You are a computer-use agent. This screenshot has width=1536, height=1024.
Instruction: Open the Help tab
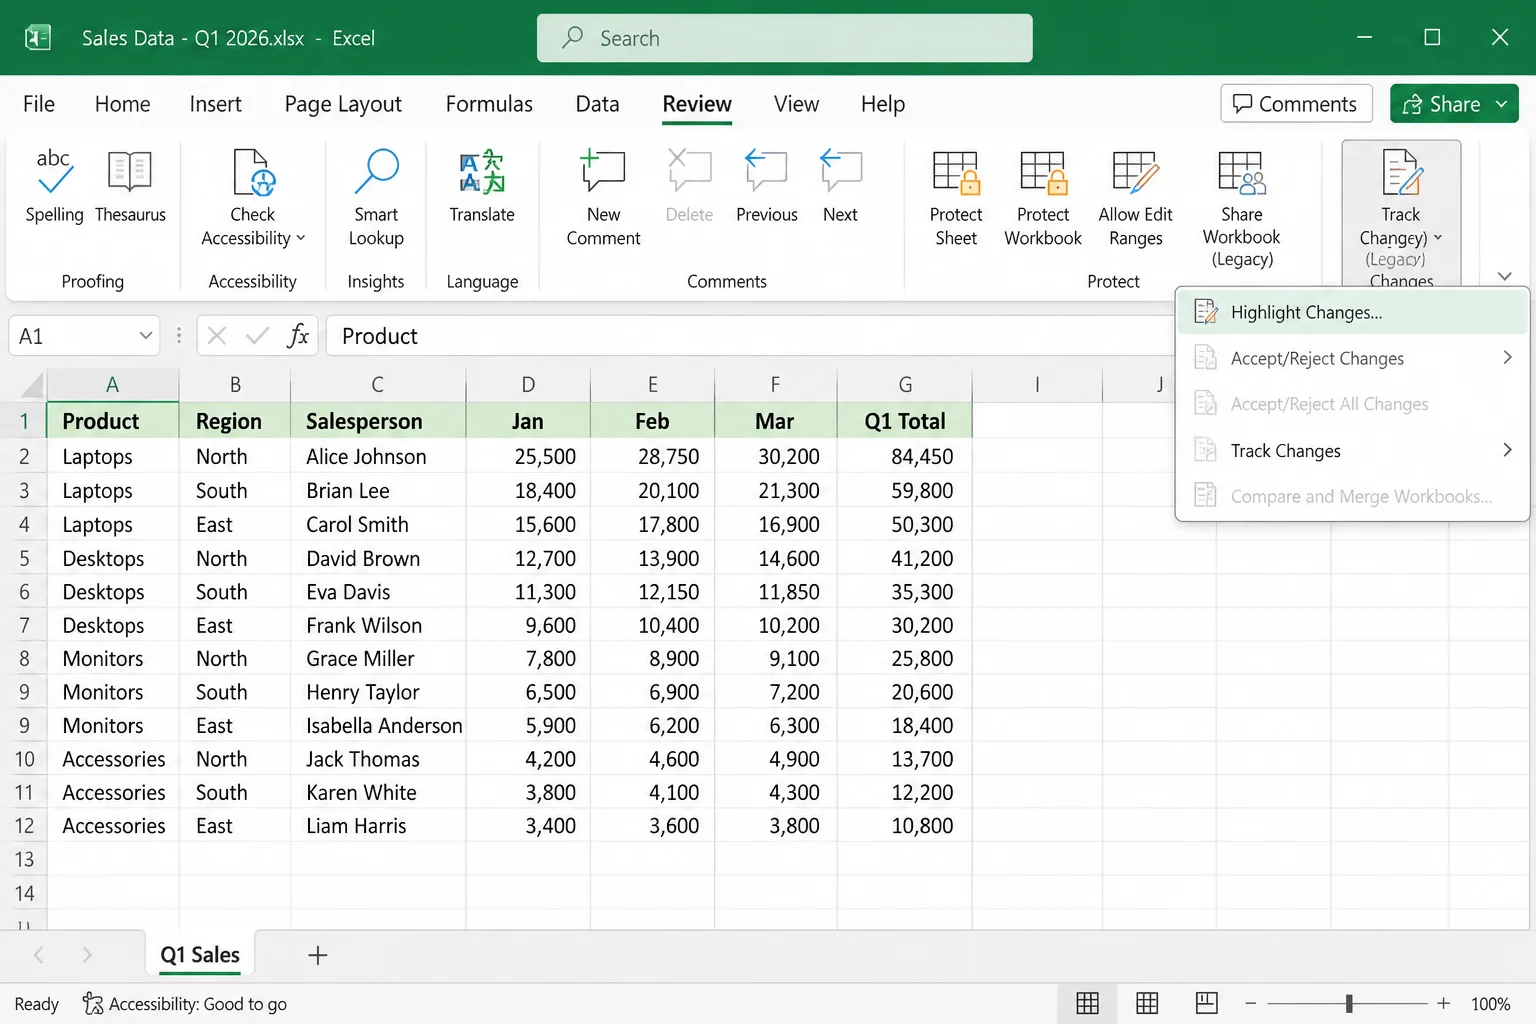[882, 104]
